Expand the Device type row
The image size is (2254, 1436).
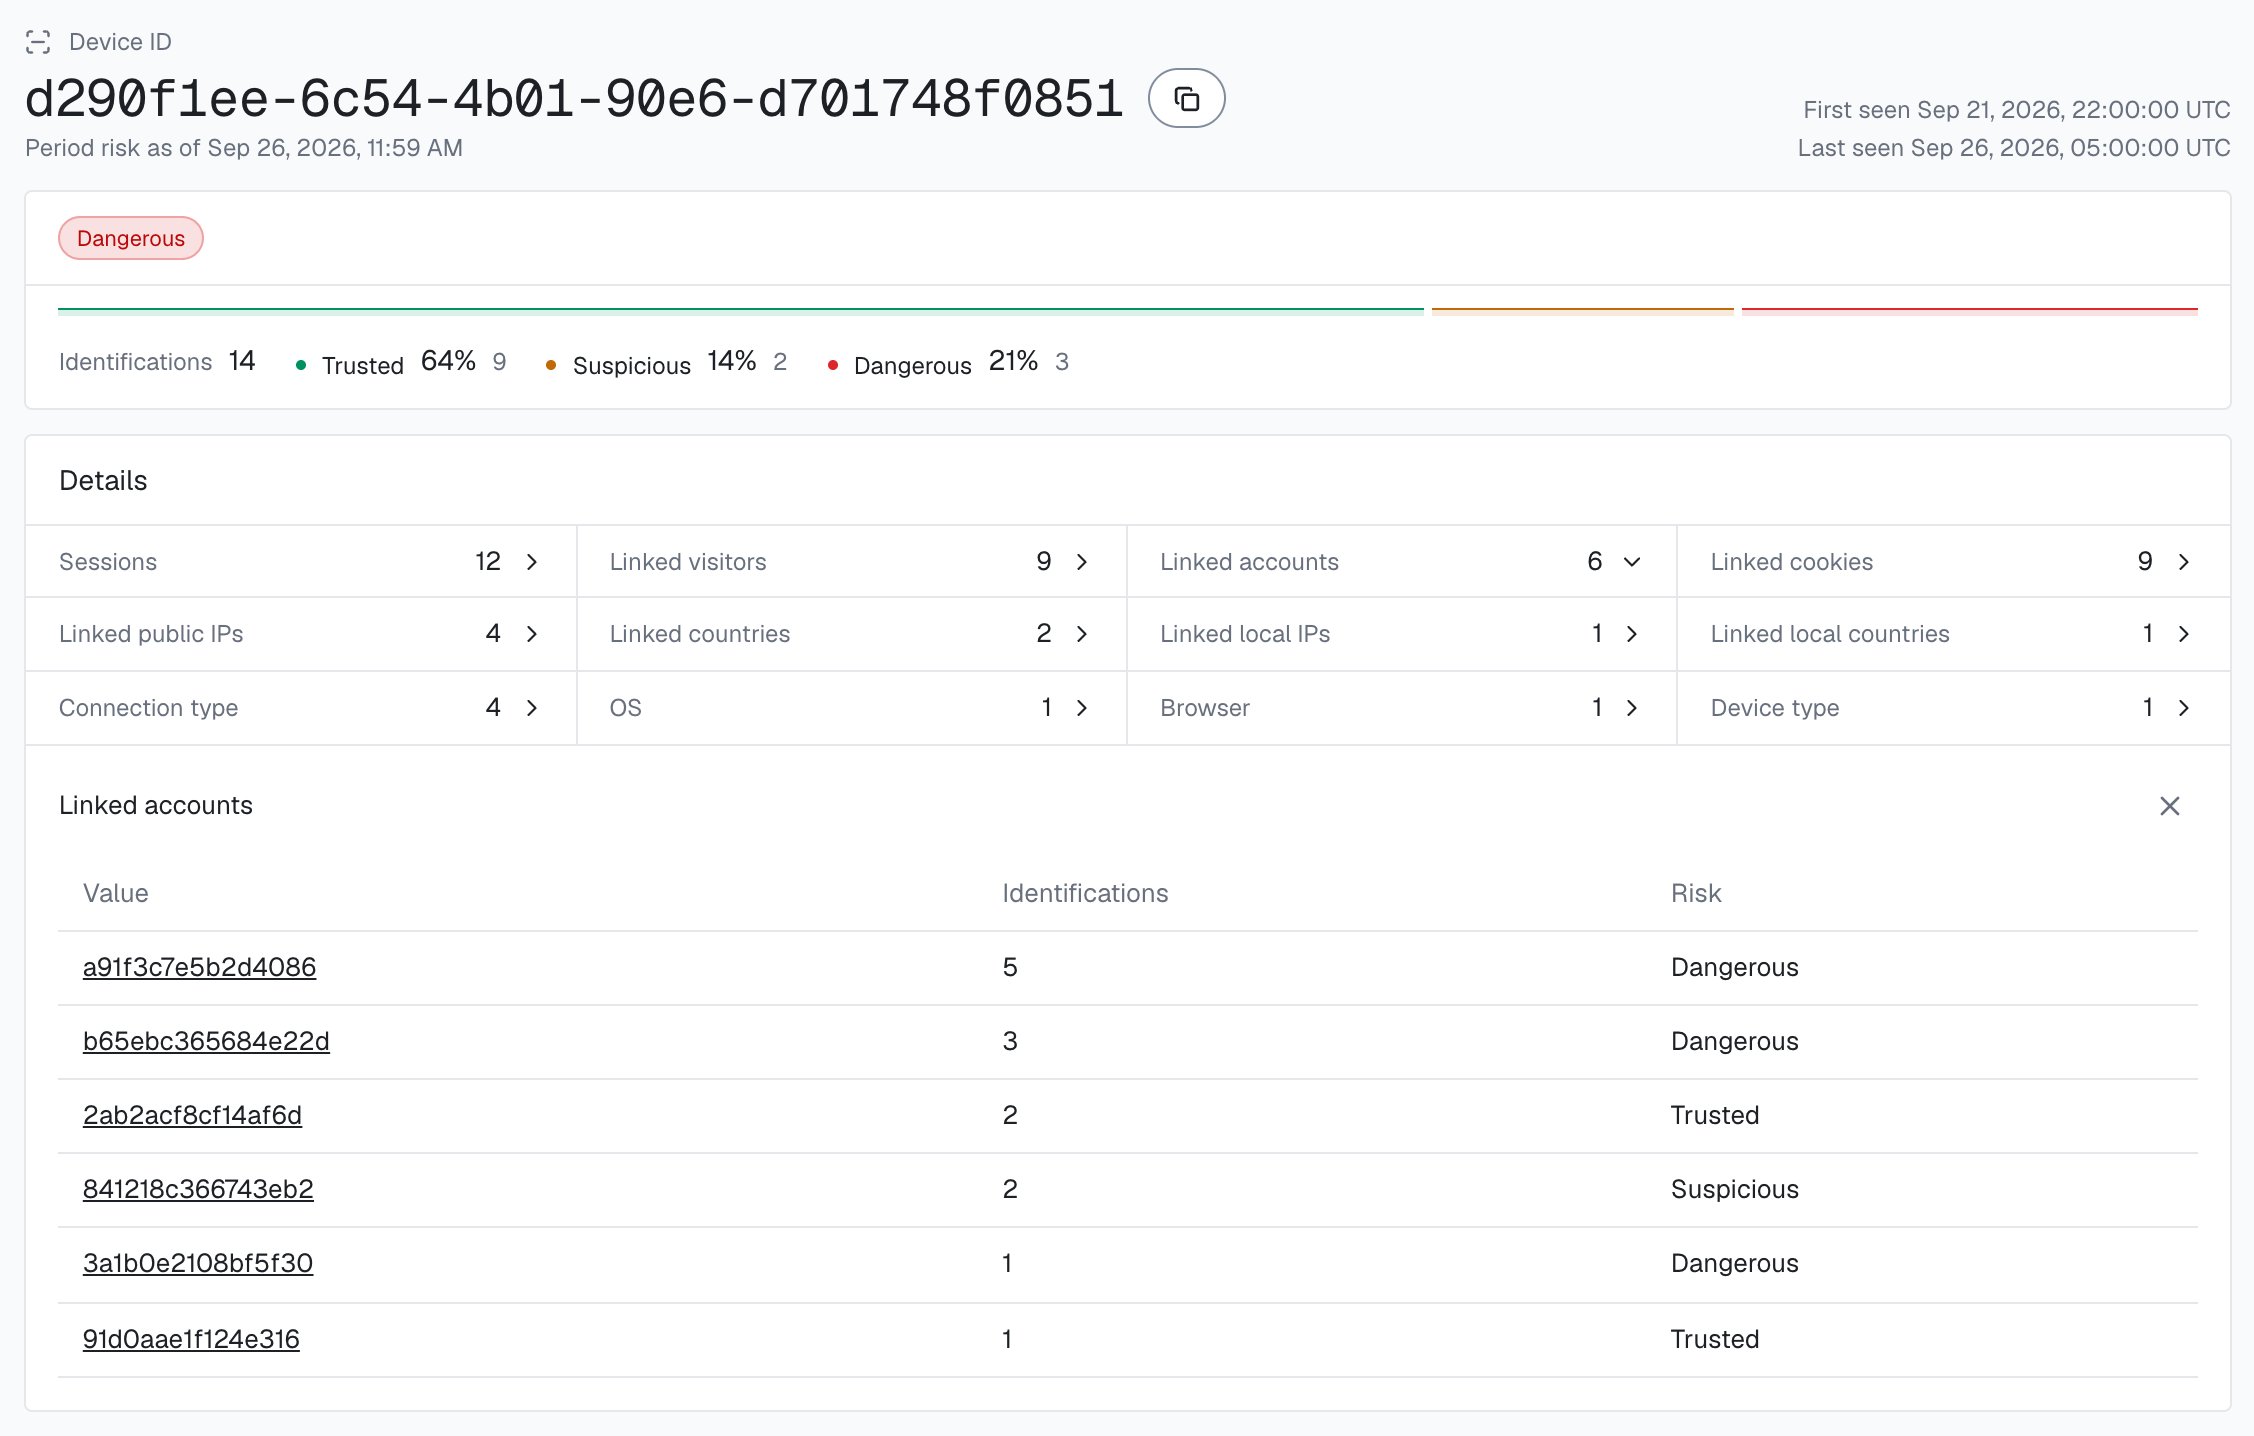pos(1953,708)
